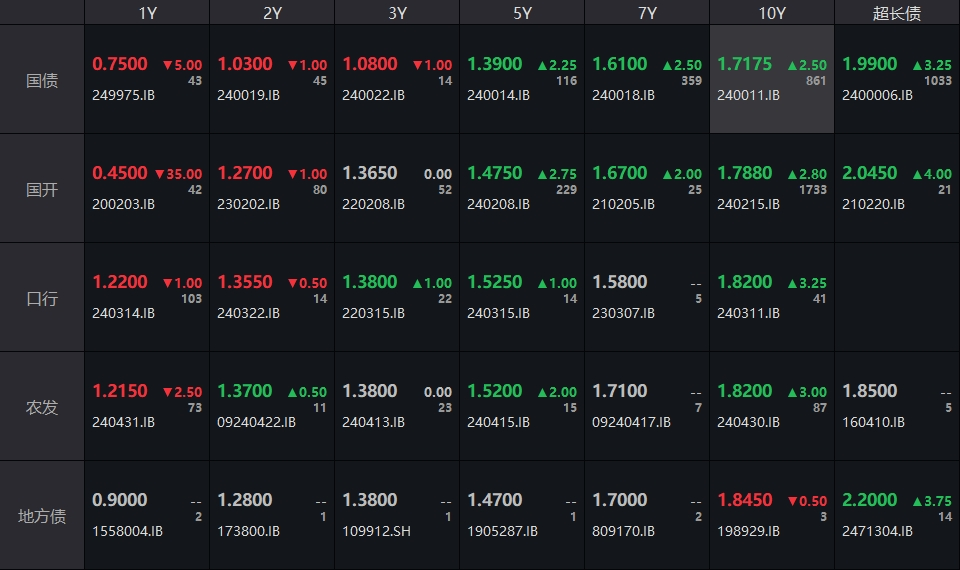Select the 2.2000 yield value
The image size is (960, 570).
pos(870,500)
